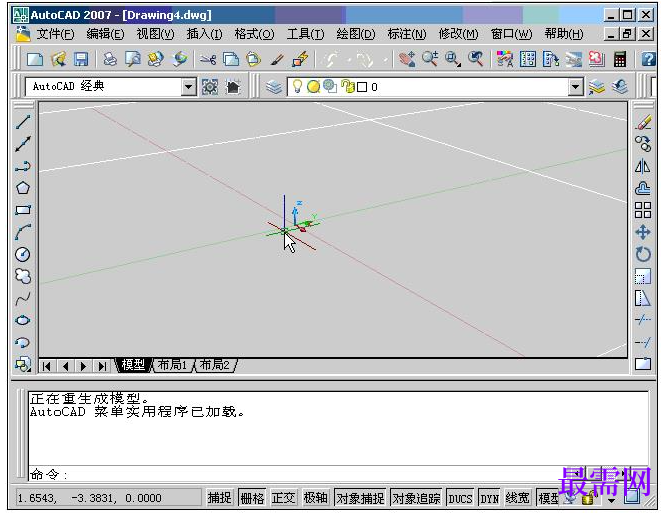Select the Spline tool
Image resolution: width=670 pixels, height=513 pixels.
pyautogui.click(x=23, y=299)
